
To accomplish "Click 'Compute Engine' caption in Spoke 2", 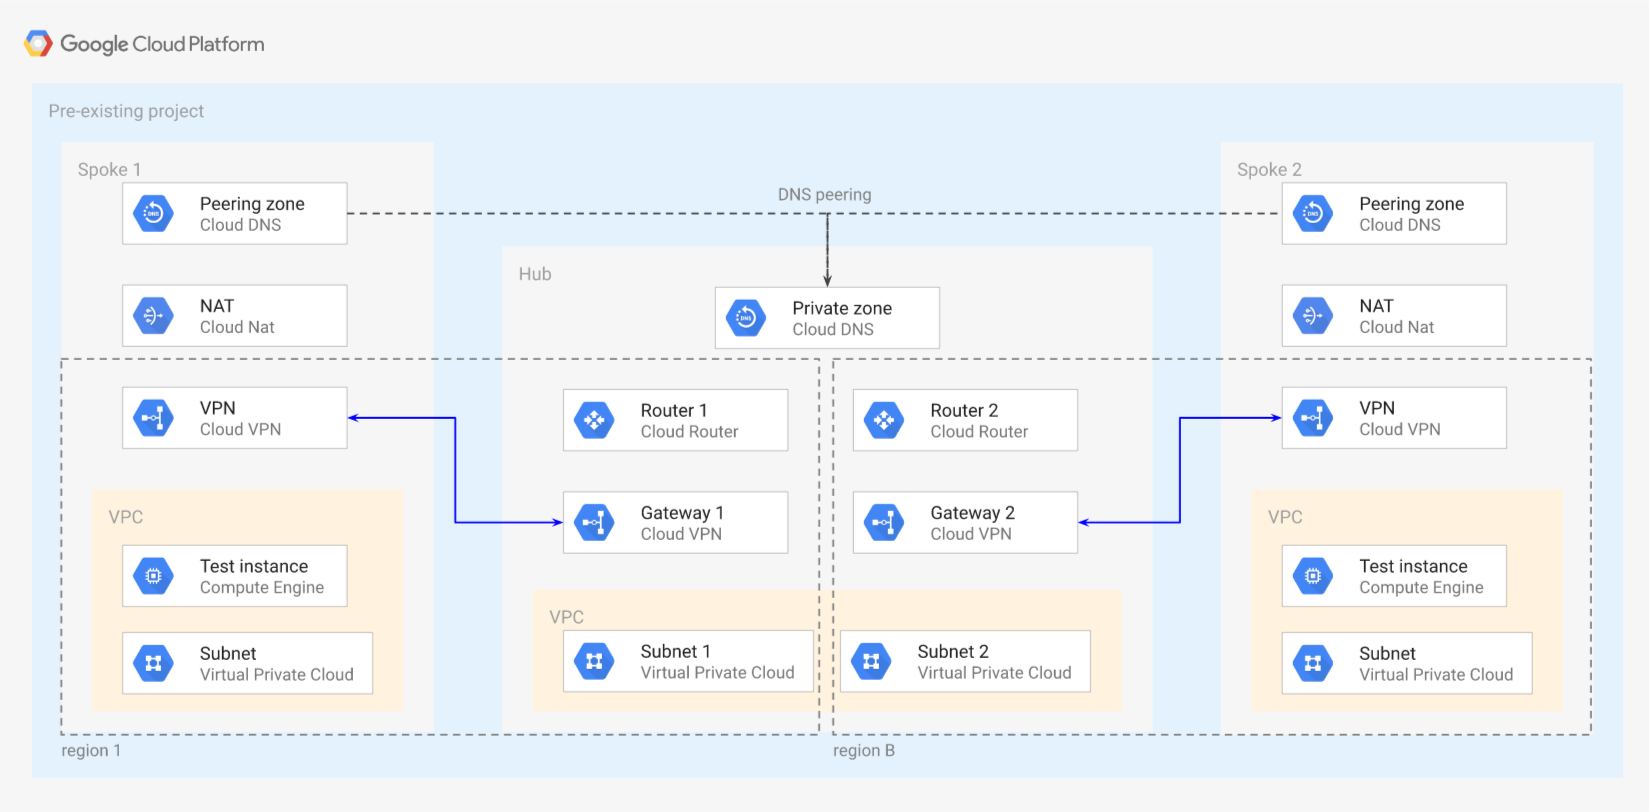I will point(1421,588).
